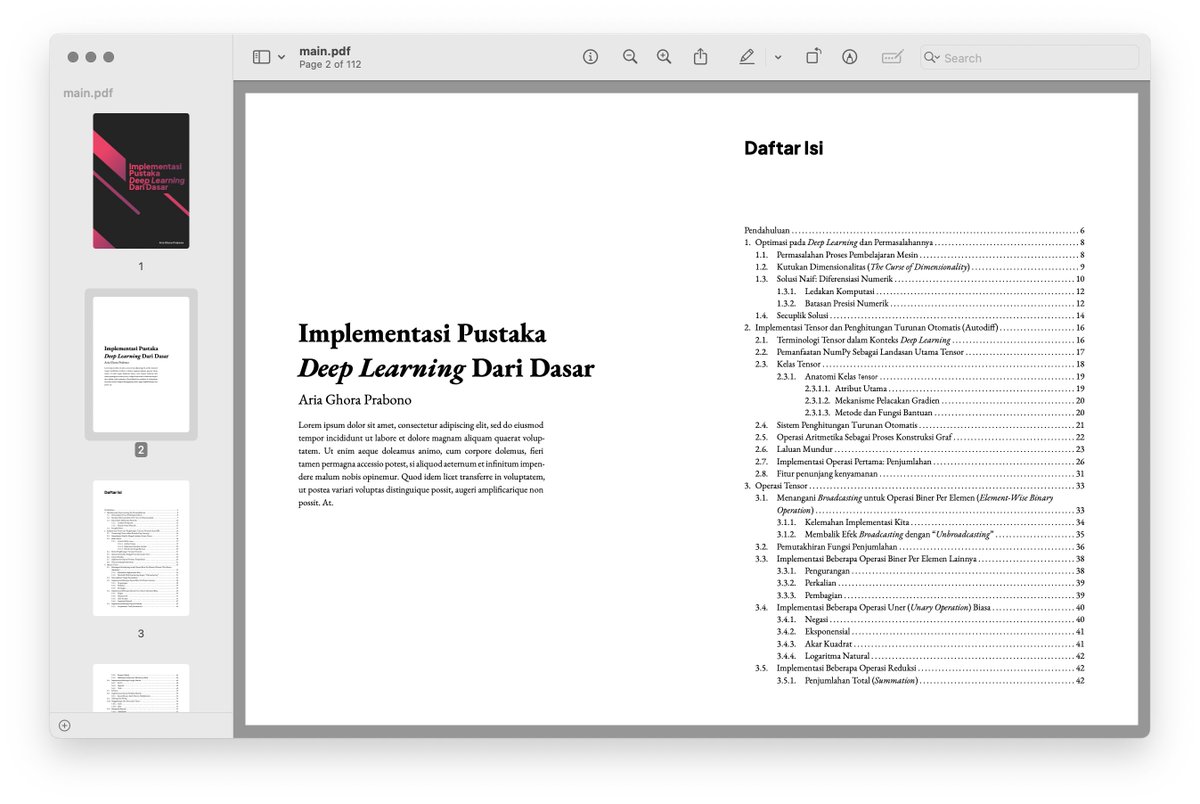
Task: Click the title 'Implementasi Pustaka' on the page
Action: point(424,333)
